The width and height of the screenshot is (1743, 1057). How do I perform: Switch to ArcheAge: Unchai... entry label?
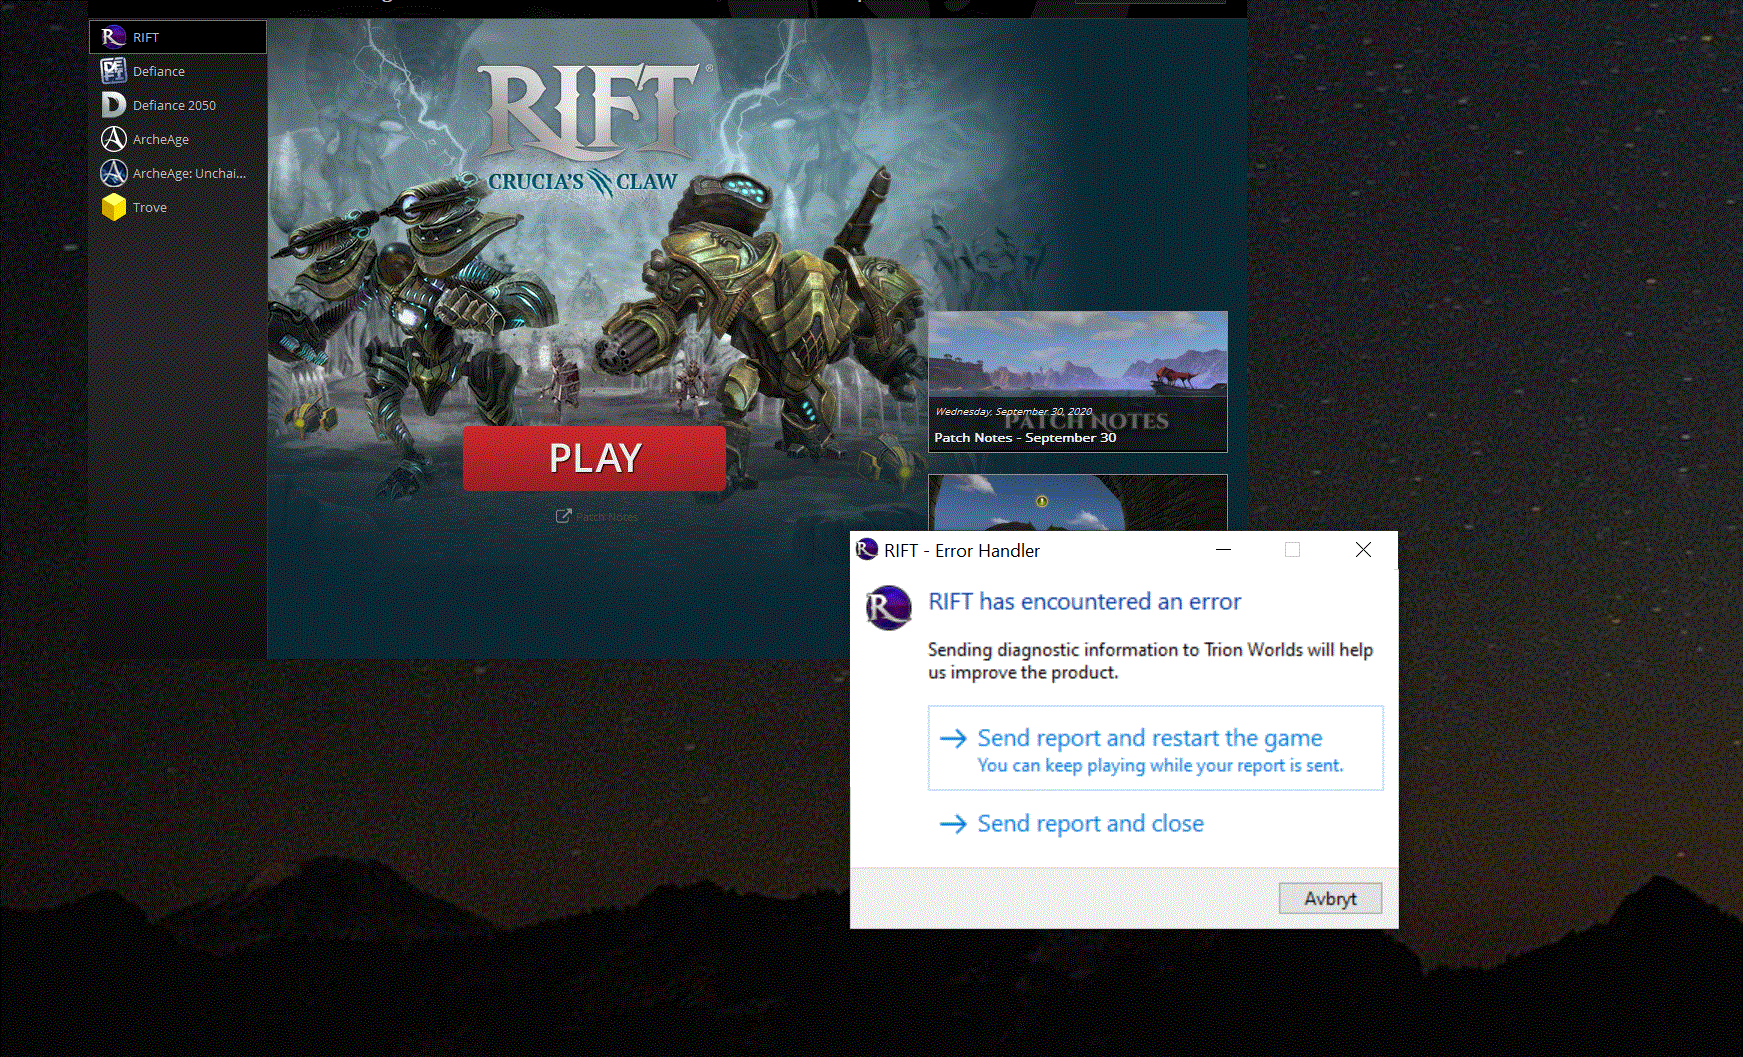tap(189, 173)
